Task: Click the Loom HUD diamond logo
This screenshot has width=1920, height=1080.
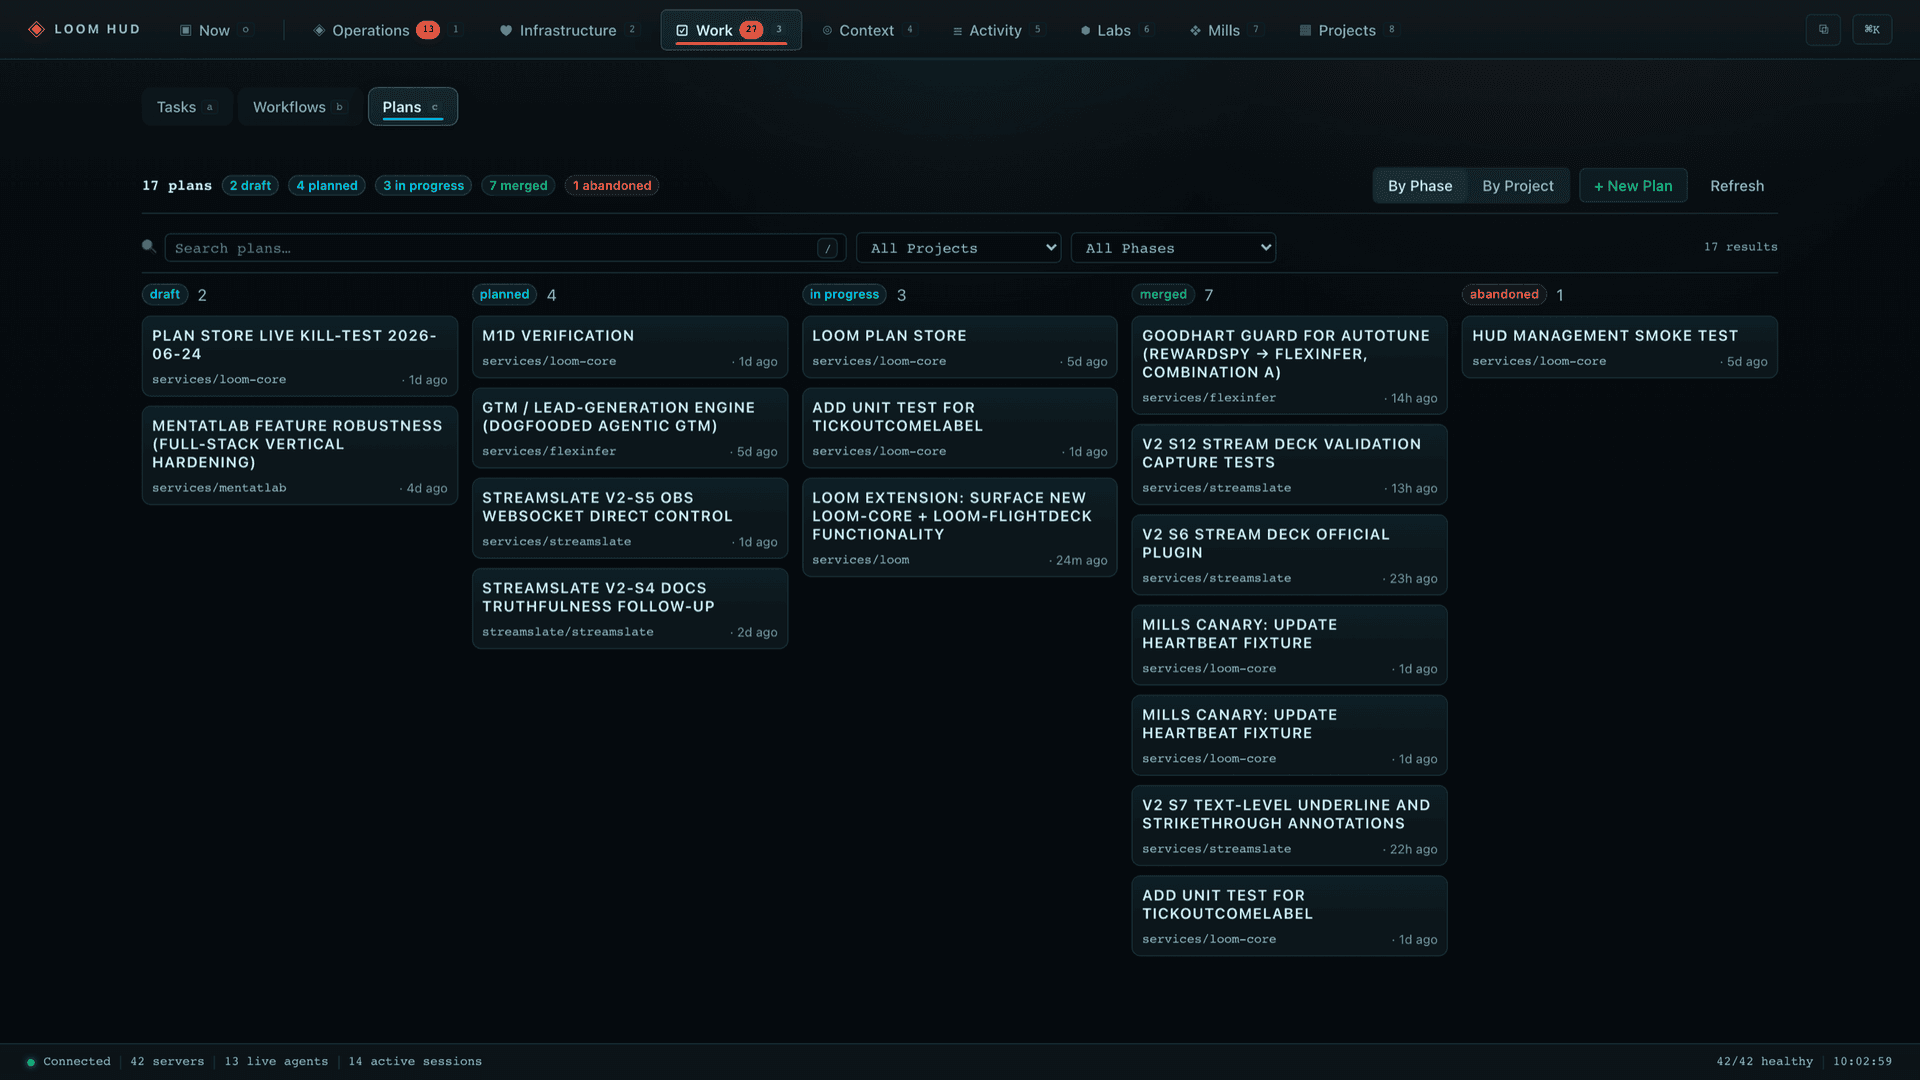Action: 36,30
